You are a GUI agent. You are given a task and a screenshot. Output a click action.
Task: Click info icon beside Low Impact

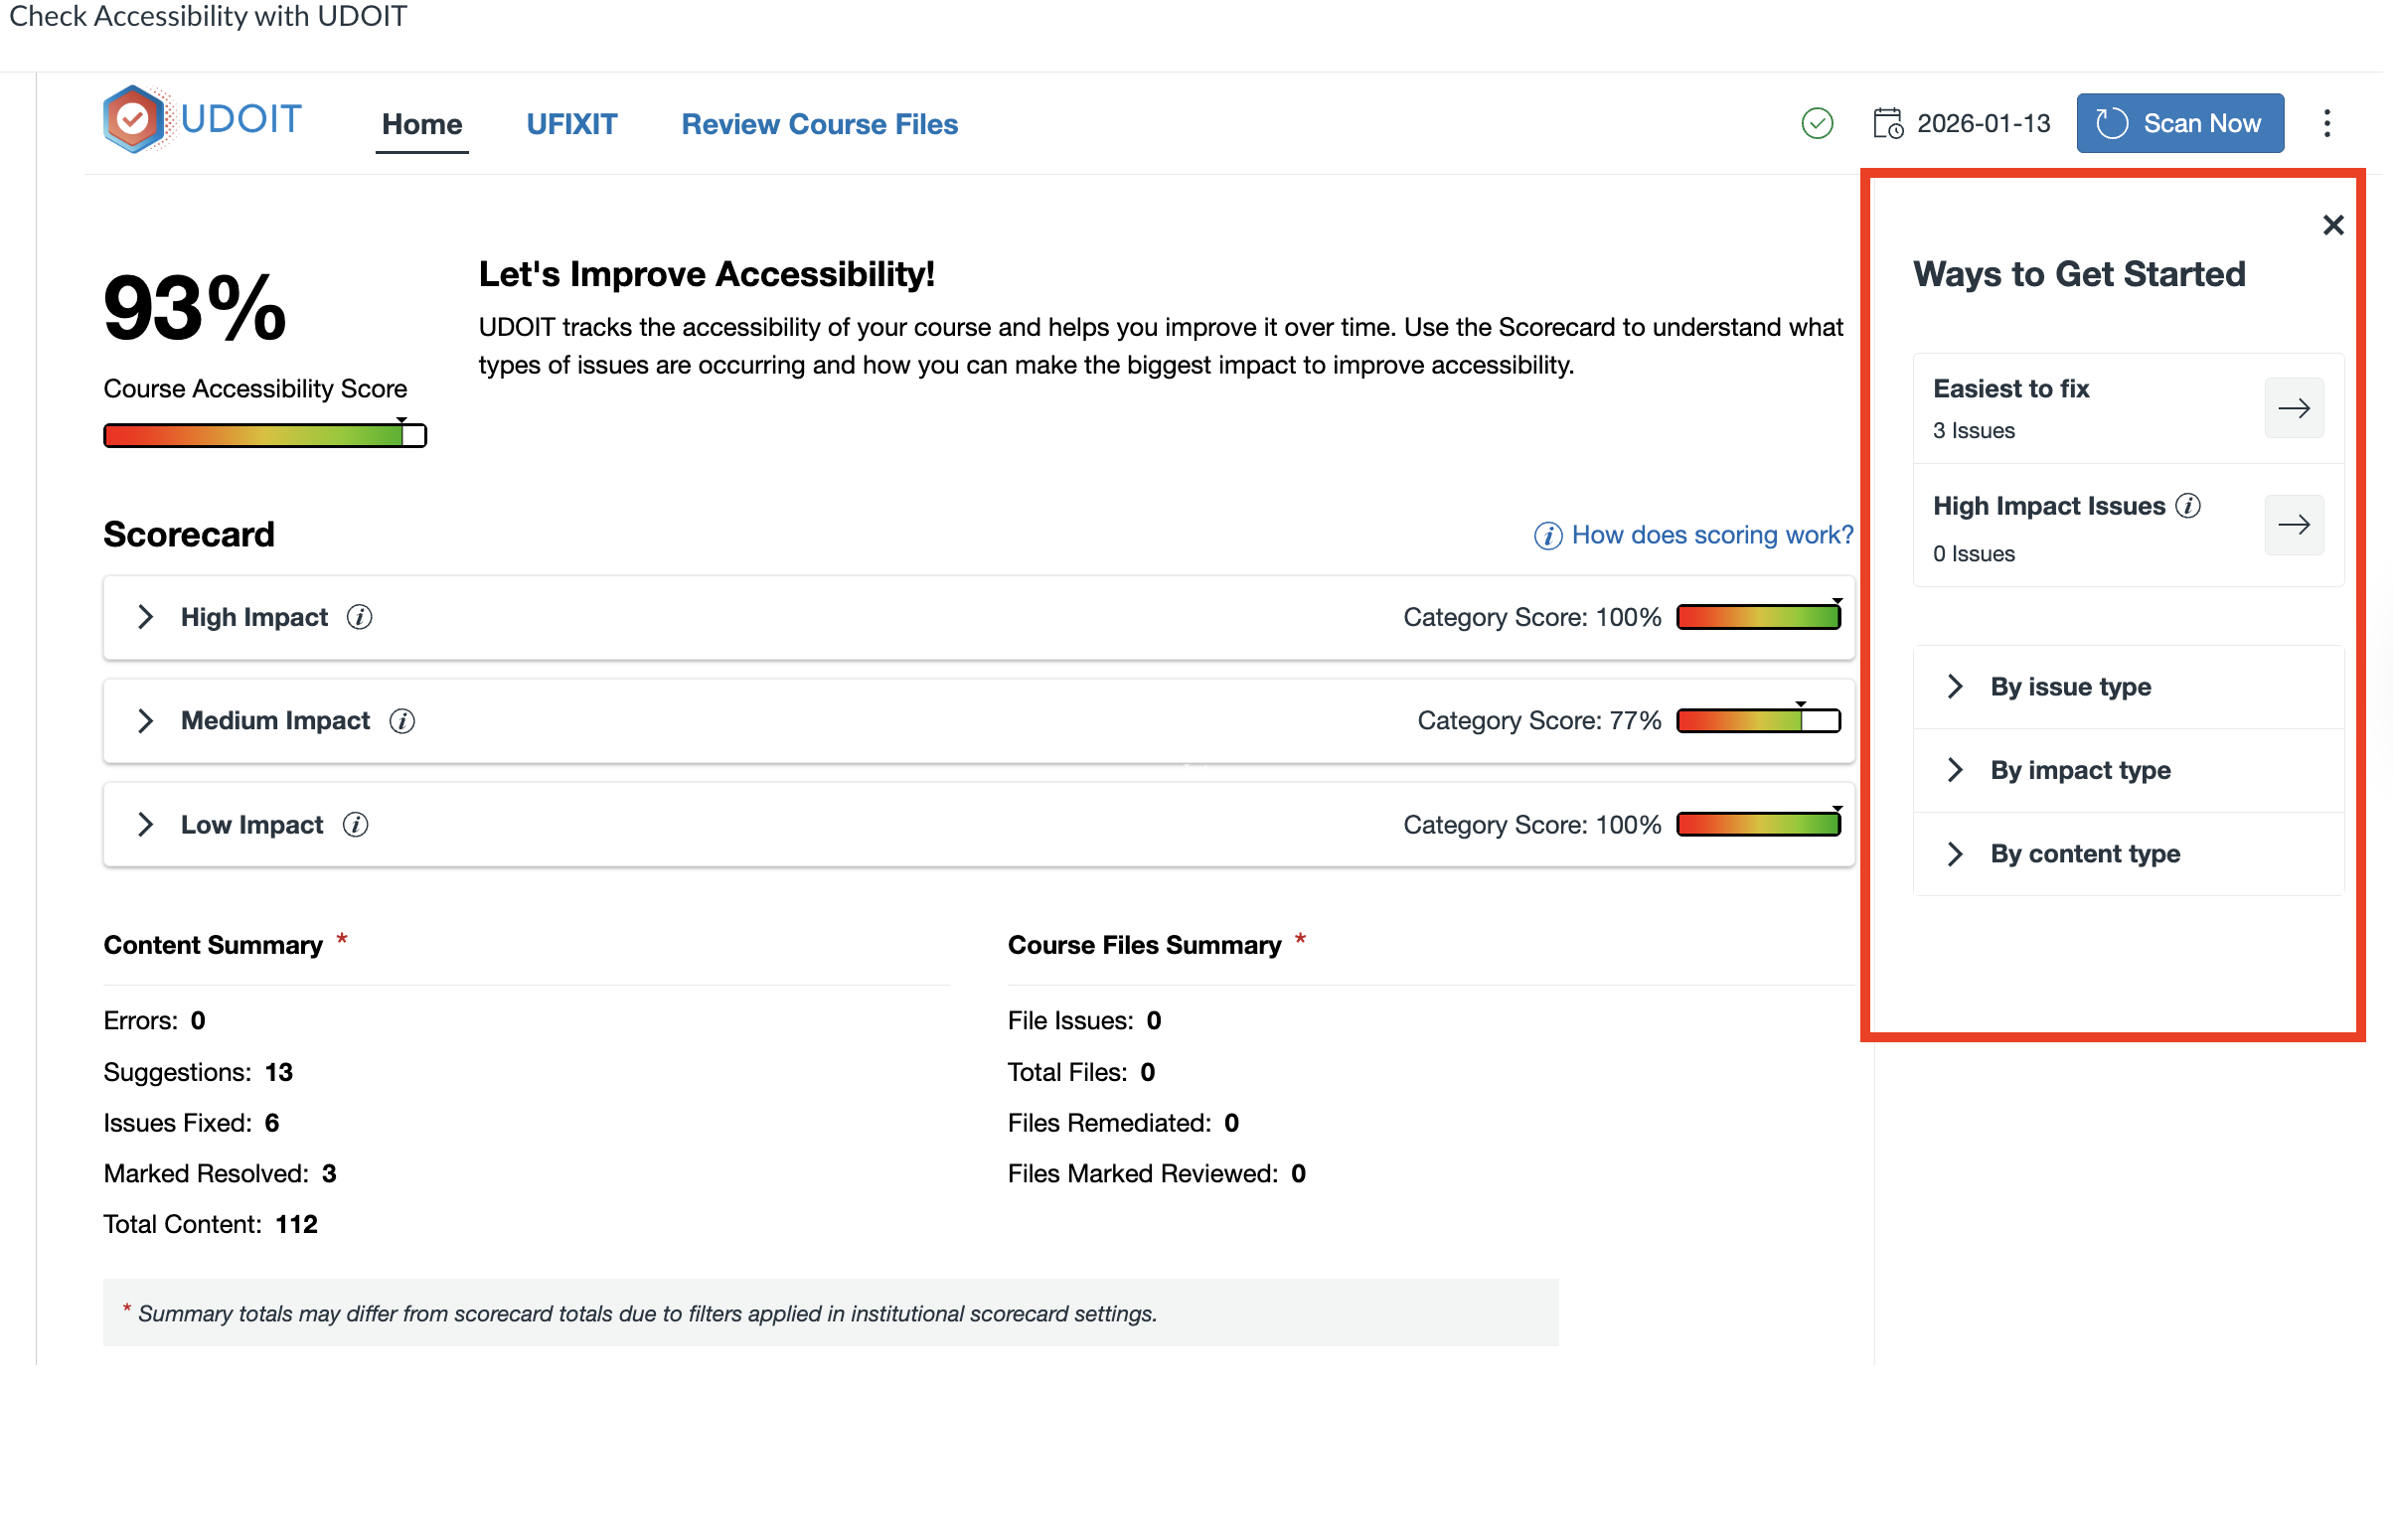[x=355, y=825]
